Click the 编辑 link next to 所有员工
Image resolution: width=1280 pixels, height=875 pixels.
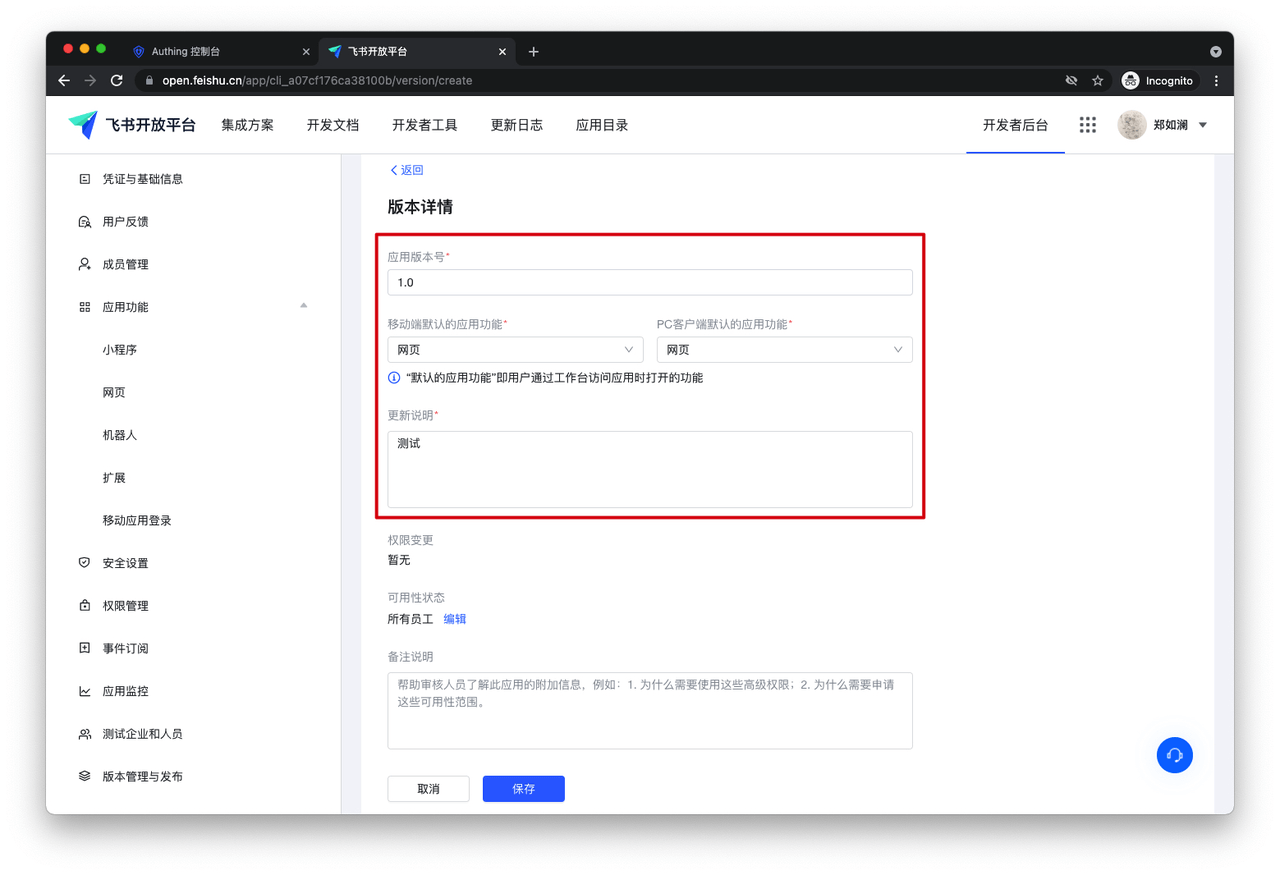click(455, 618)
